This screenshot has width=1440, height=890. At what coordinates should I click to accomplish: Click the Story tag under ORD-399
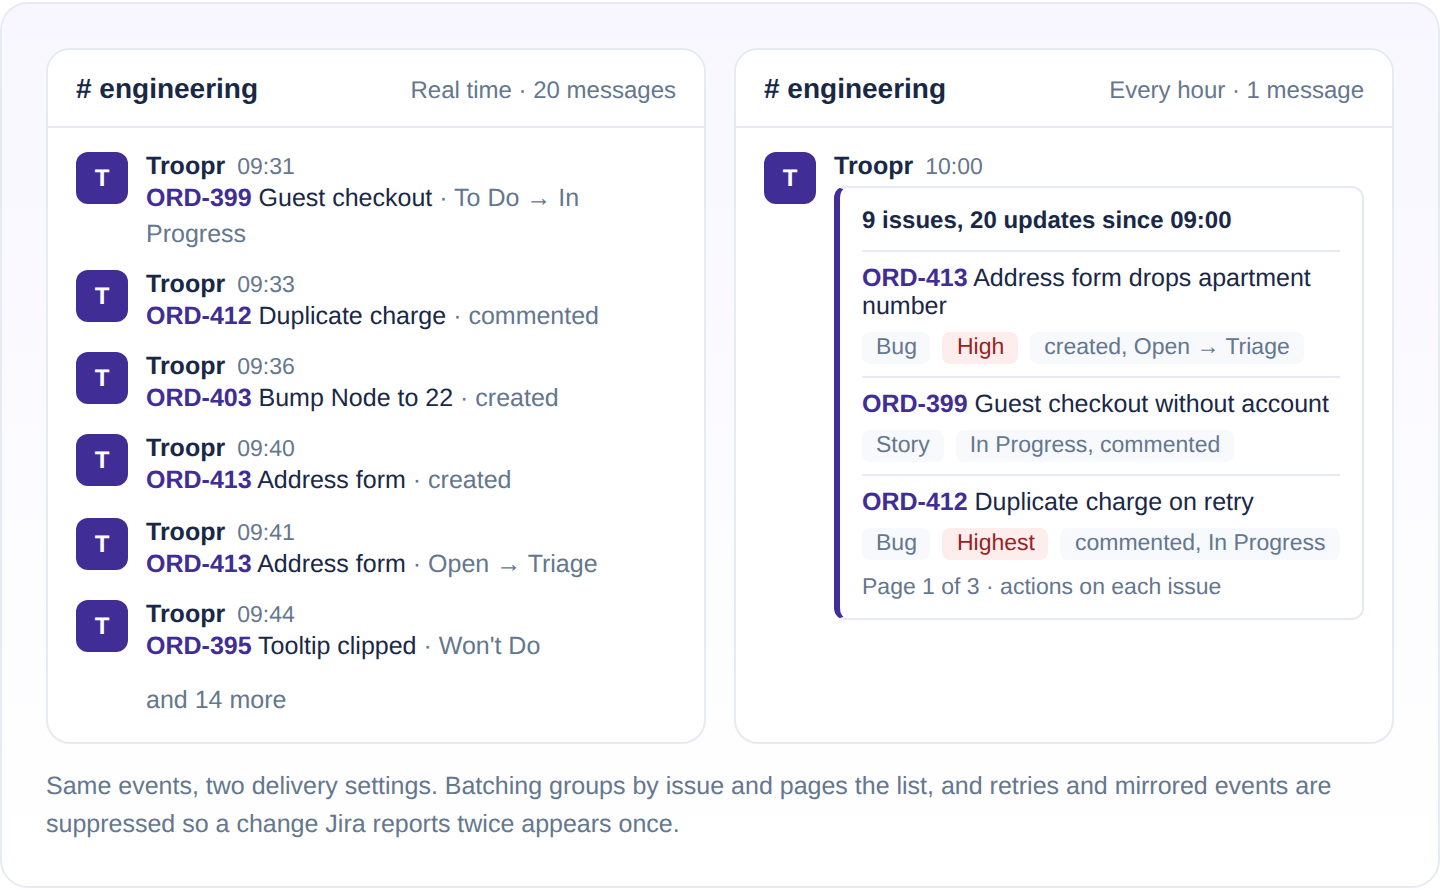click(903, 445)
